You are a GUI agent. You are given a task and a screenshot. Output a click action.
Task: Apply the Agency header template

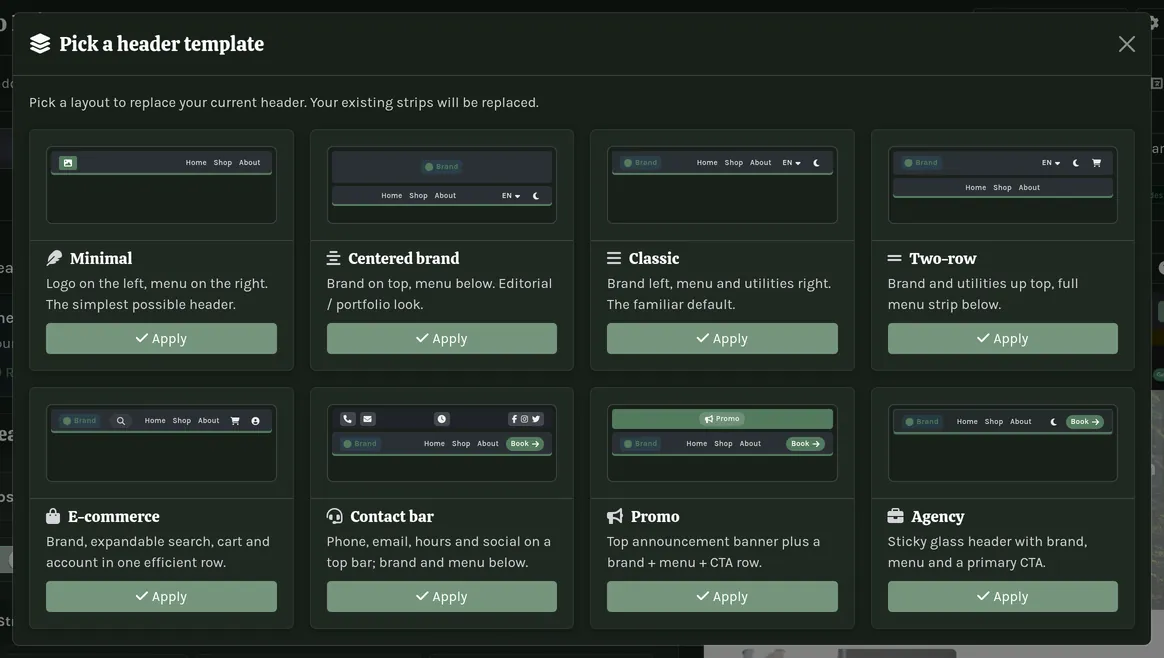[x=1003, y=596]
